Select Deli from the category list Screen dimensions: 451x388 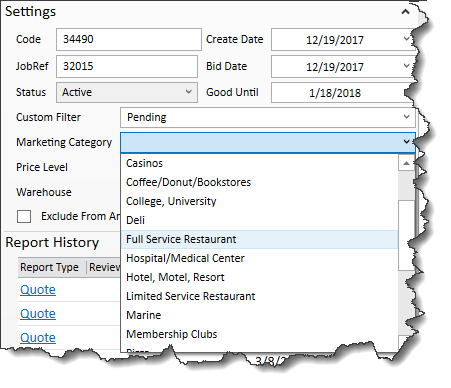[x=259, y=220]
